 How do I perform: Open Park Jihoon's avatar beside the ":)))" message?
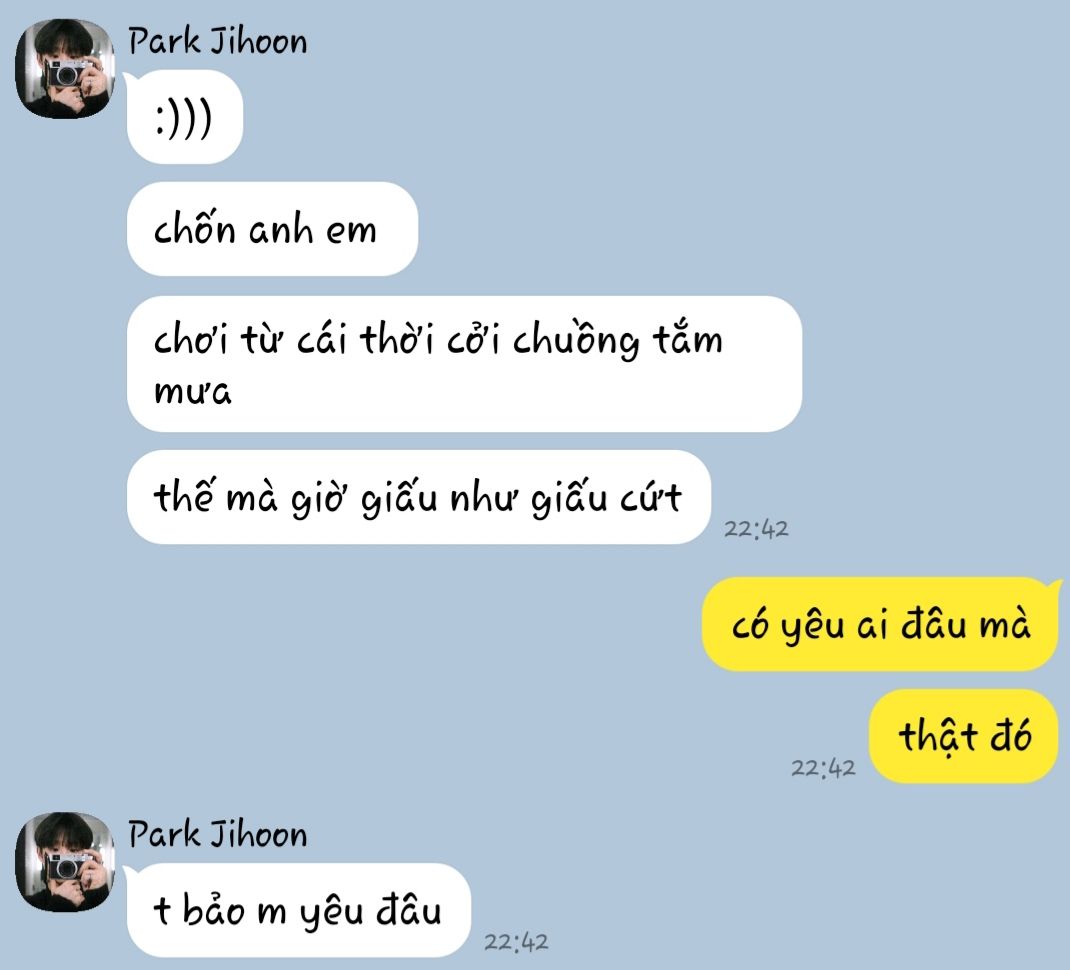coord(65,68)
